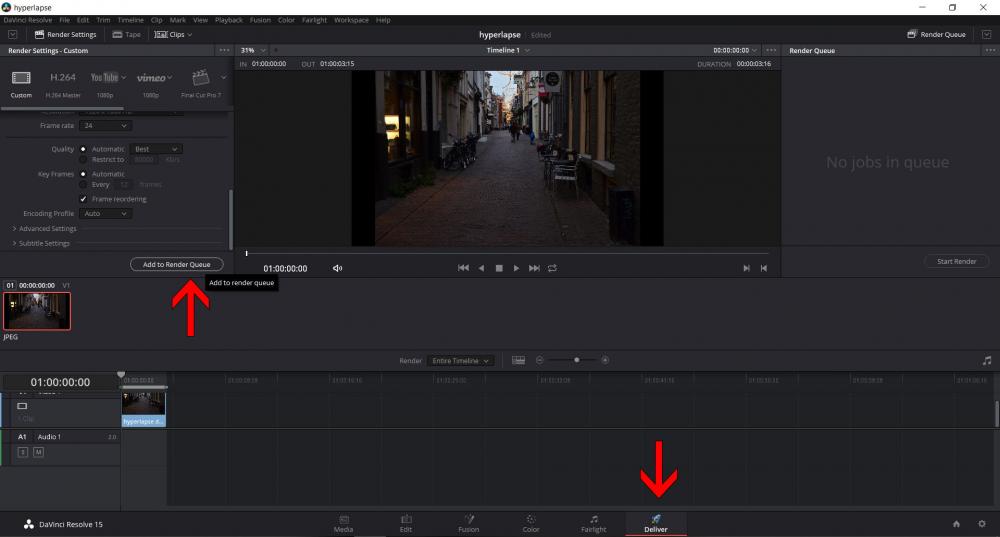Open the File menu
Viewport: 1000px width, 537px height.
(x=64, y=20)
